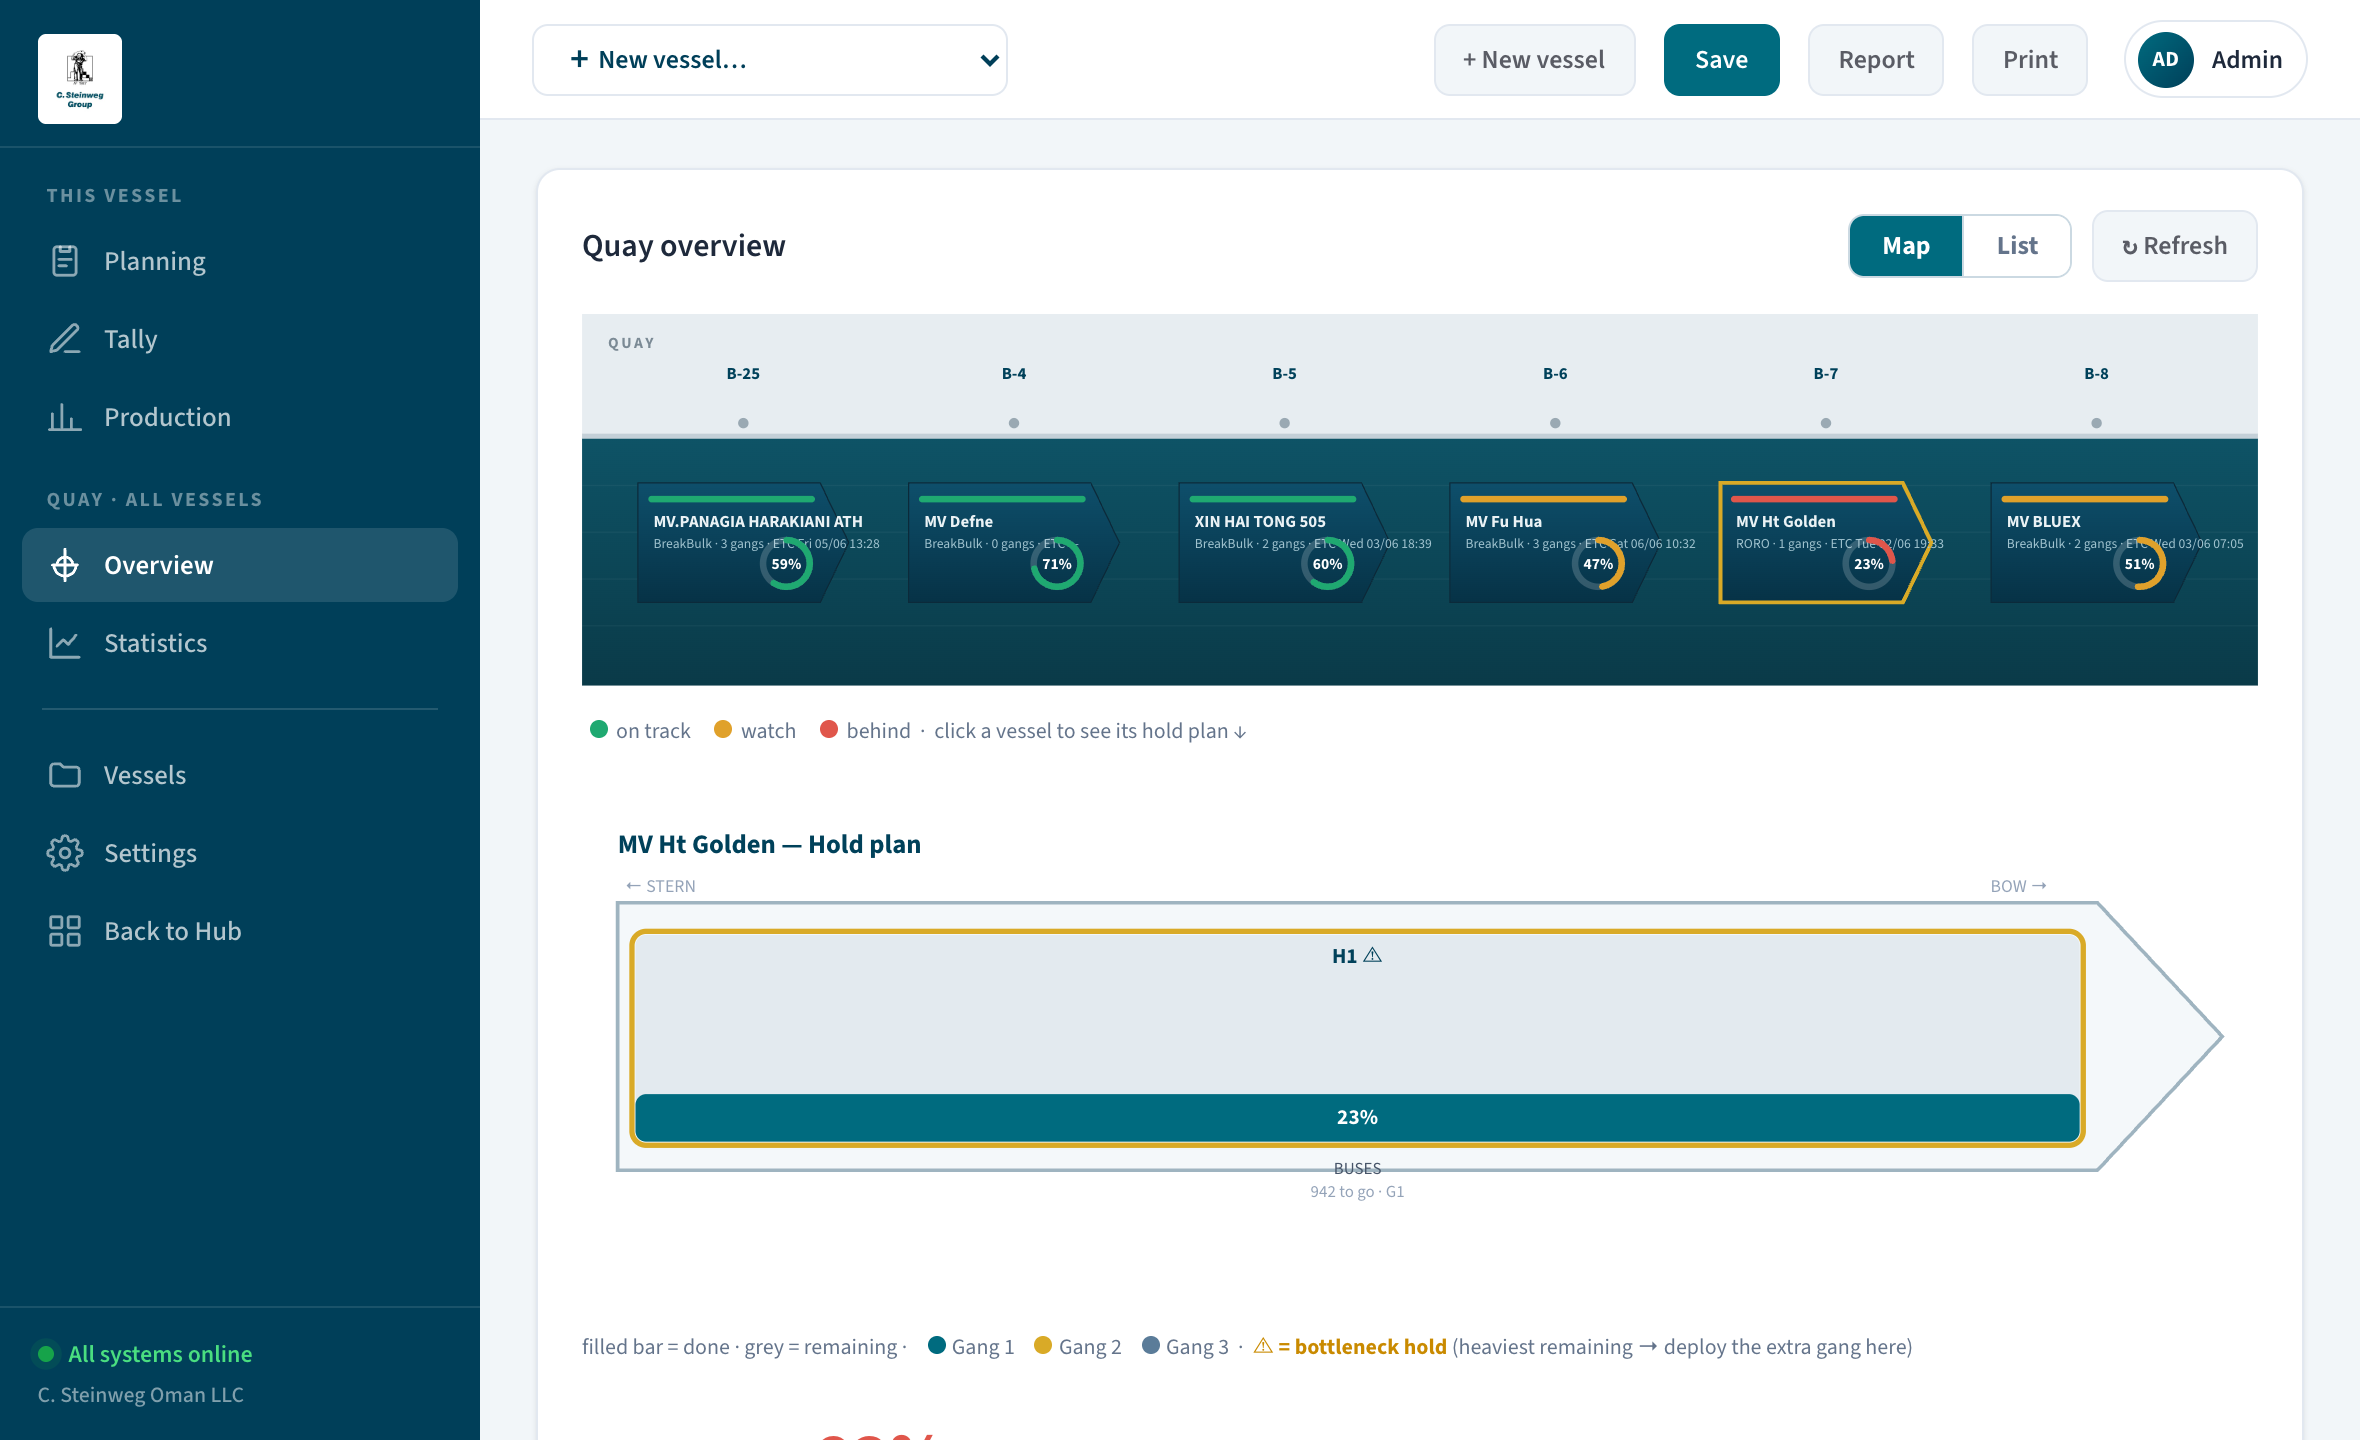Screen dimensions: 2360x1440
Task: Click the "942 to go · G1" text
Action: (1357, 1192)
